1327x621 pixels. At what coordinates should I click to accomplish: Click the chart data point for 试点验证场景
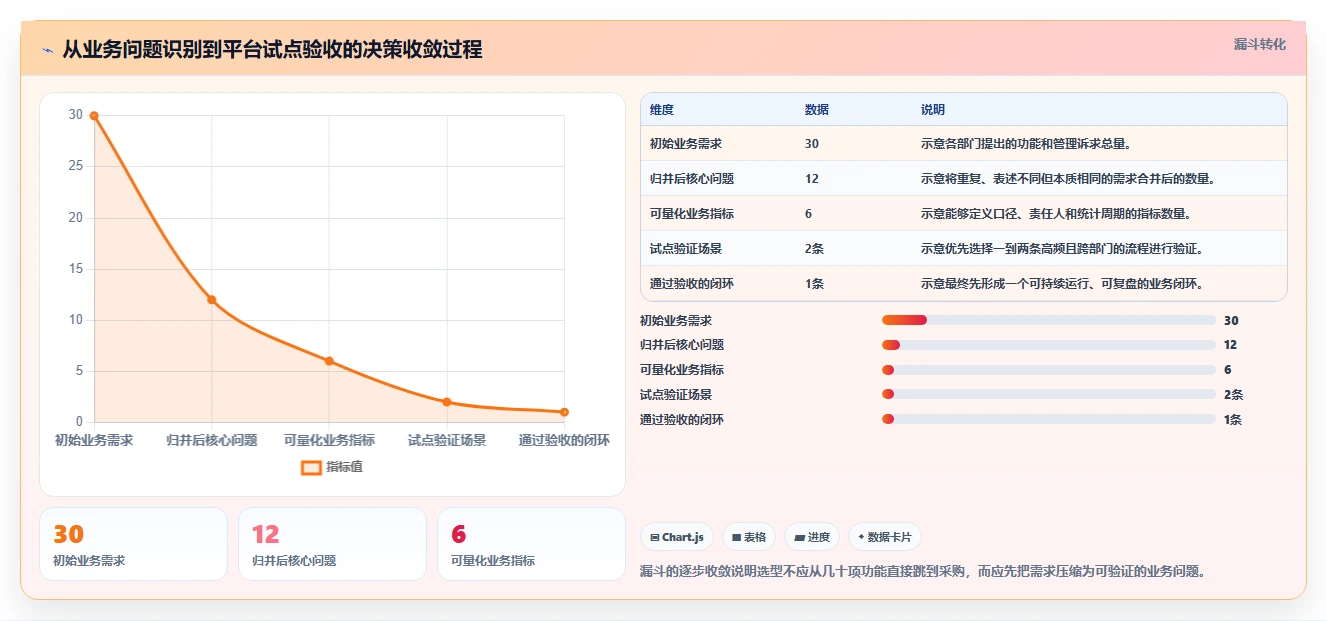coord(447,402)
